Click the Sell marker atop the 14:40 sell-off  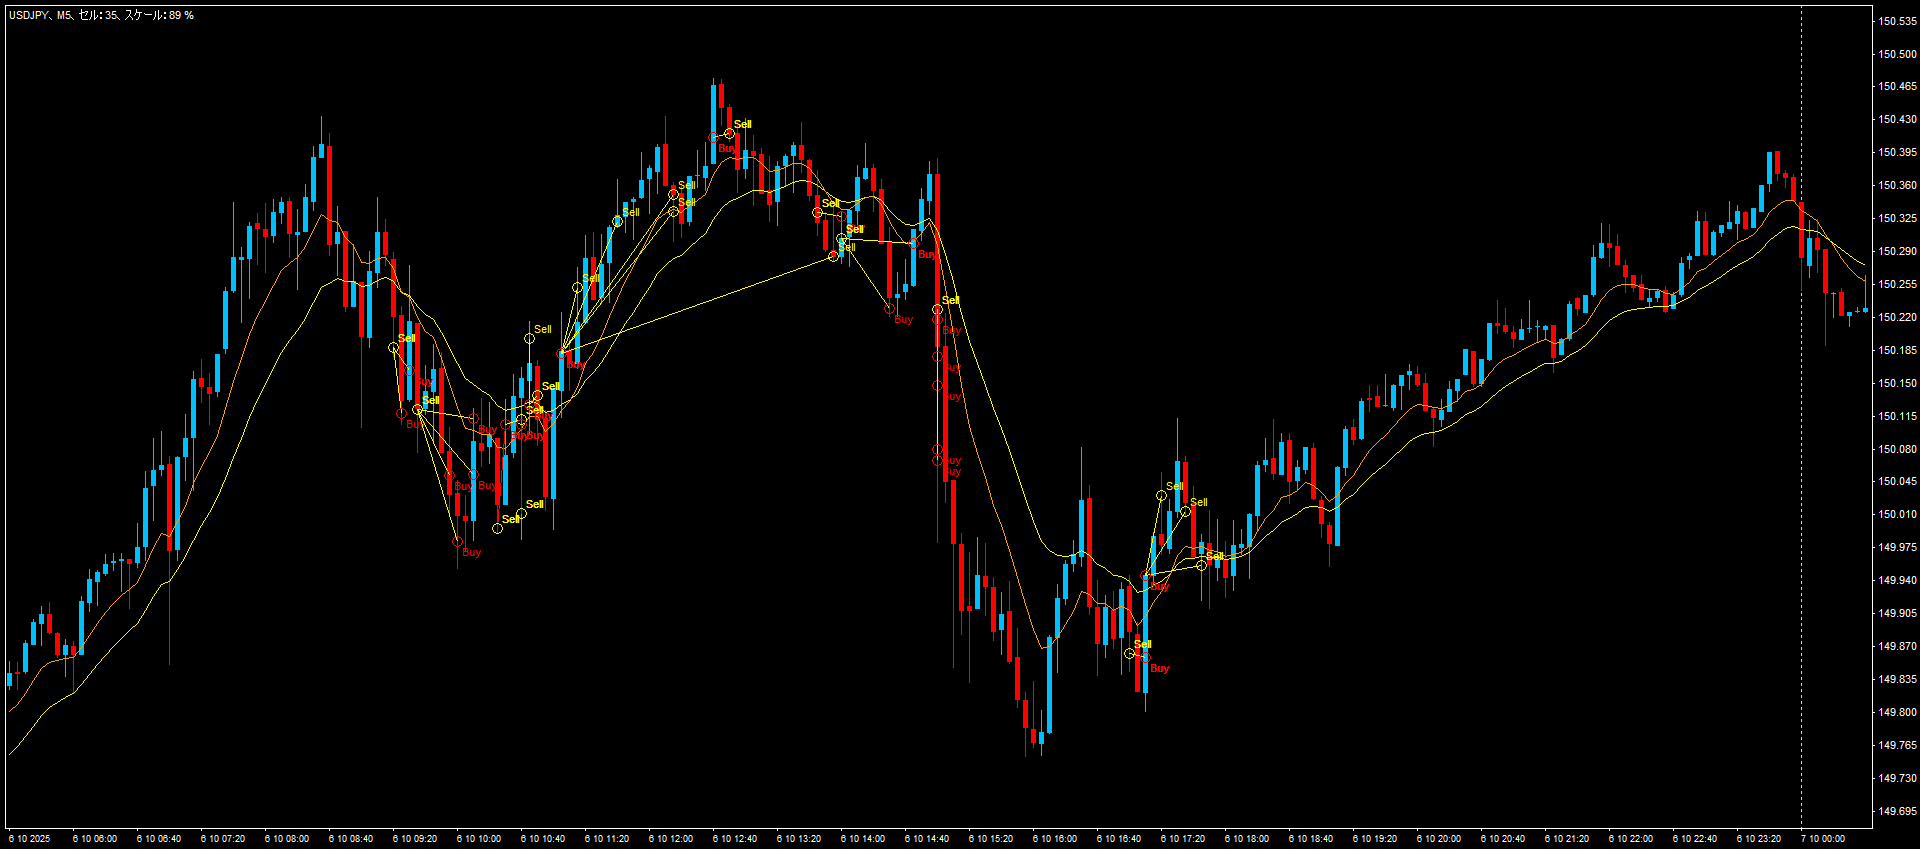coord(950,300)
